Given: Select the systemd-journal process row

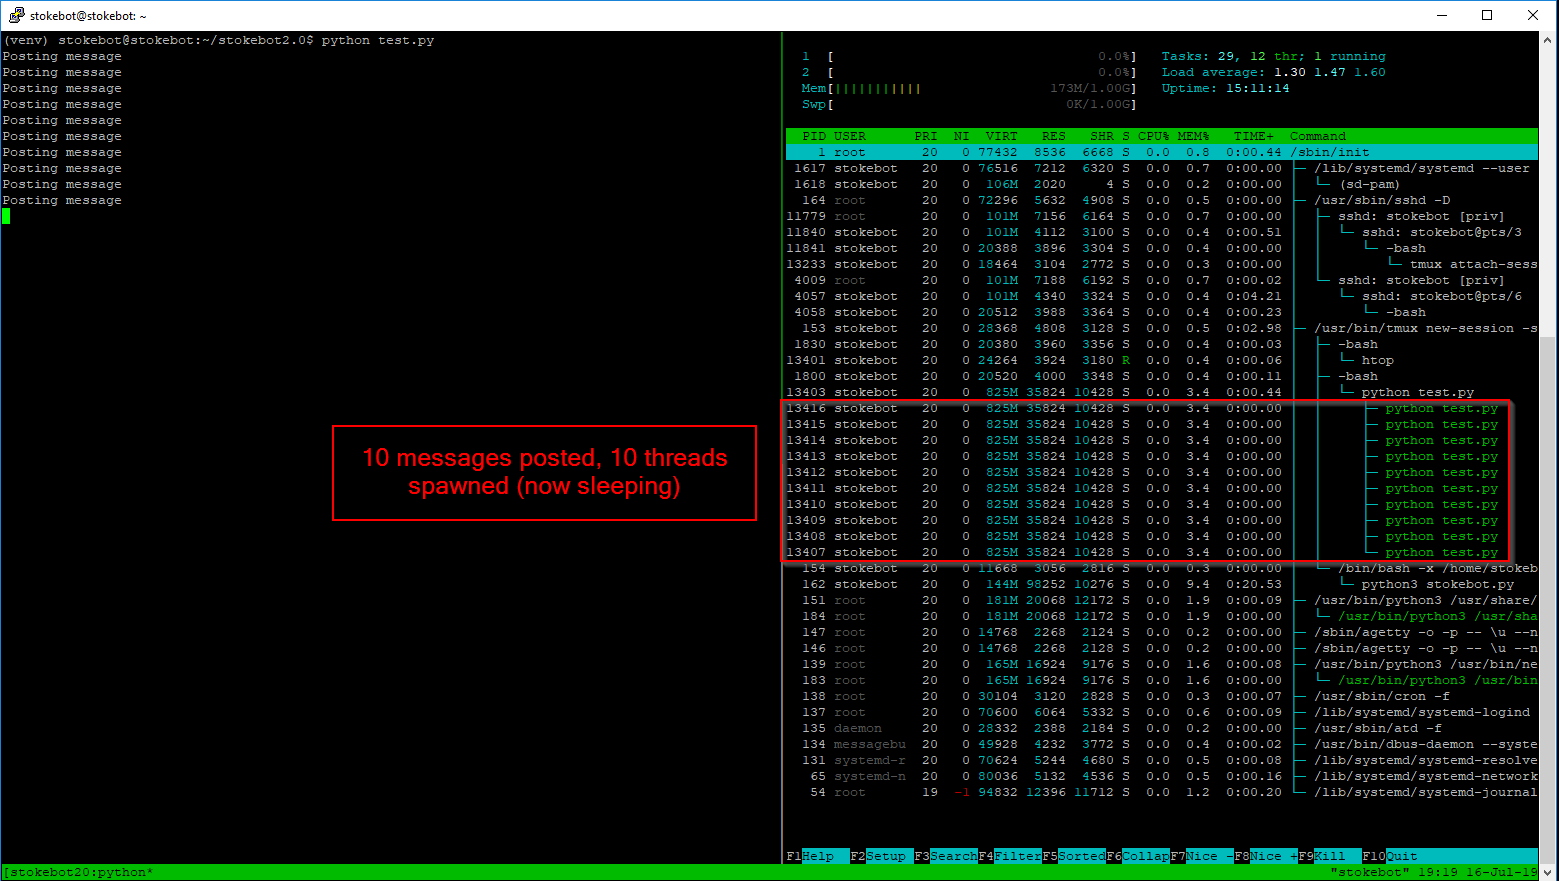Looking at the screenshot, I should pyautogui.click(x=1162, y=792).
